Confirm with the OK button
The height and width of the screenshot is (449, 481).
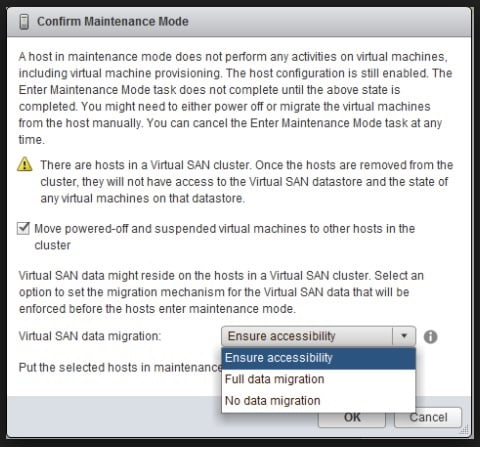[x=352, y=419]
